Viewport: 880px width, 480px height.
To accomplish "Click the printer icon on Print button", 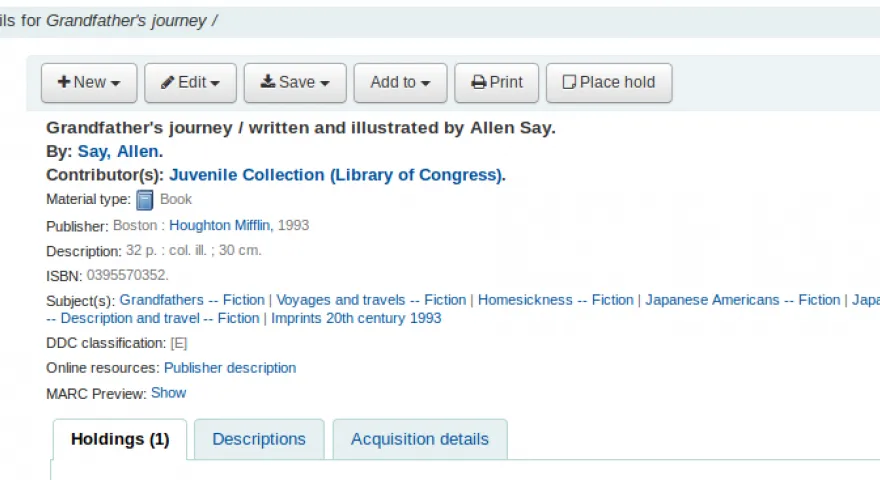I will point(479,83).
